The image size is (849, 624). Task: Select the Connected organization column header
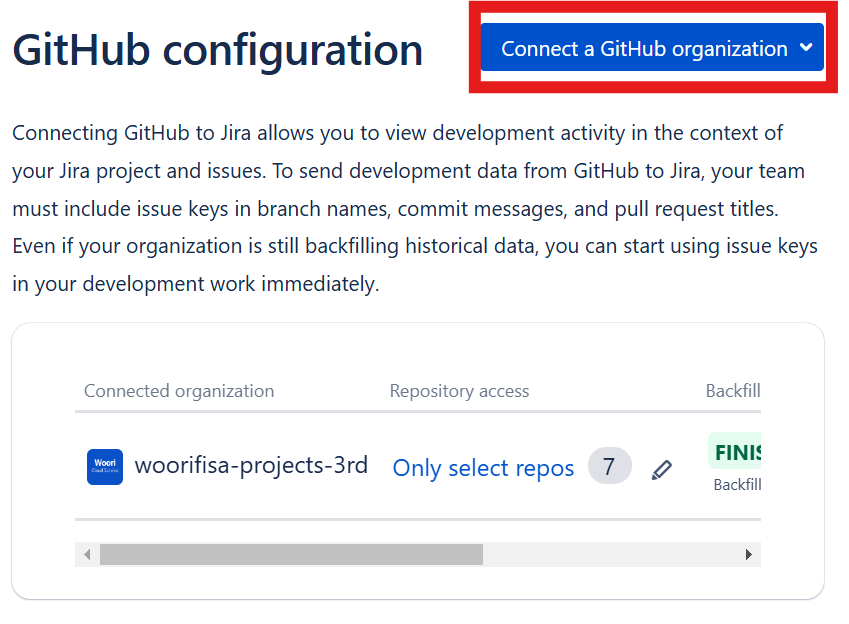click(x=179, y=391)
